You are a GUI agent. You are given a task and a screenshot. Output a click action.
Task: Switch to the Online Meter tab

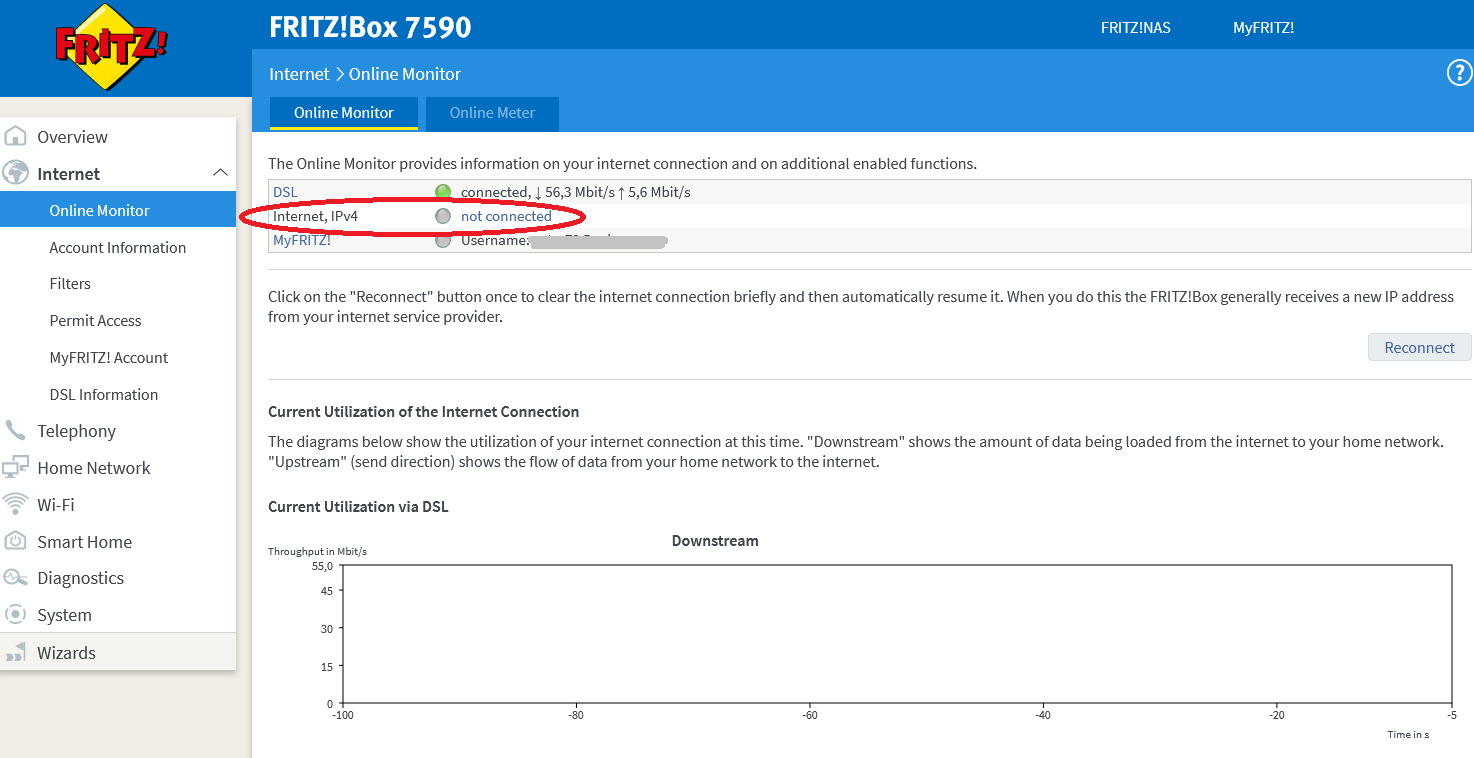click(x=492, y=113)
